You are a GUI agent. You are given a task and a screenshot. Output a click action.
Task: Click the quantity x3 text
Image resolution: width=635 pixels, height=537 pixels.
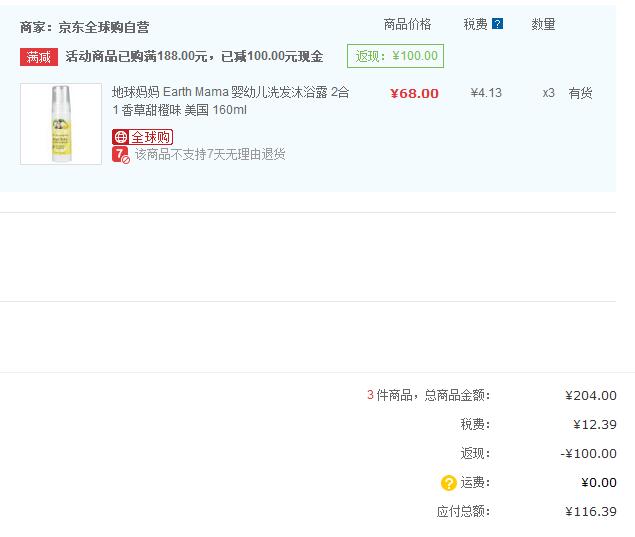(548, 93)
